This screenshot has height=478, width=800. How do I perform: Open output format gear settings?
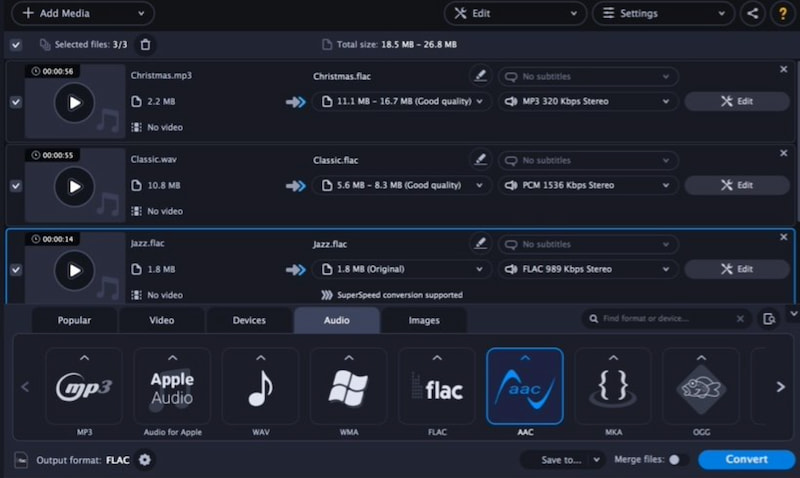(x=145, y=460)
